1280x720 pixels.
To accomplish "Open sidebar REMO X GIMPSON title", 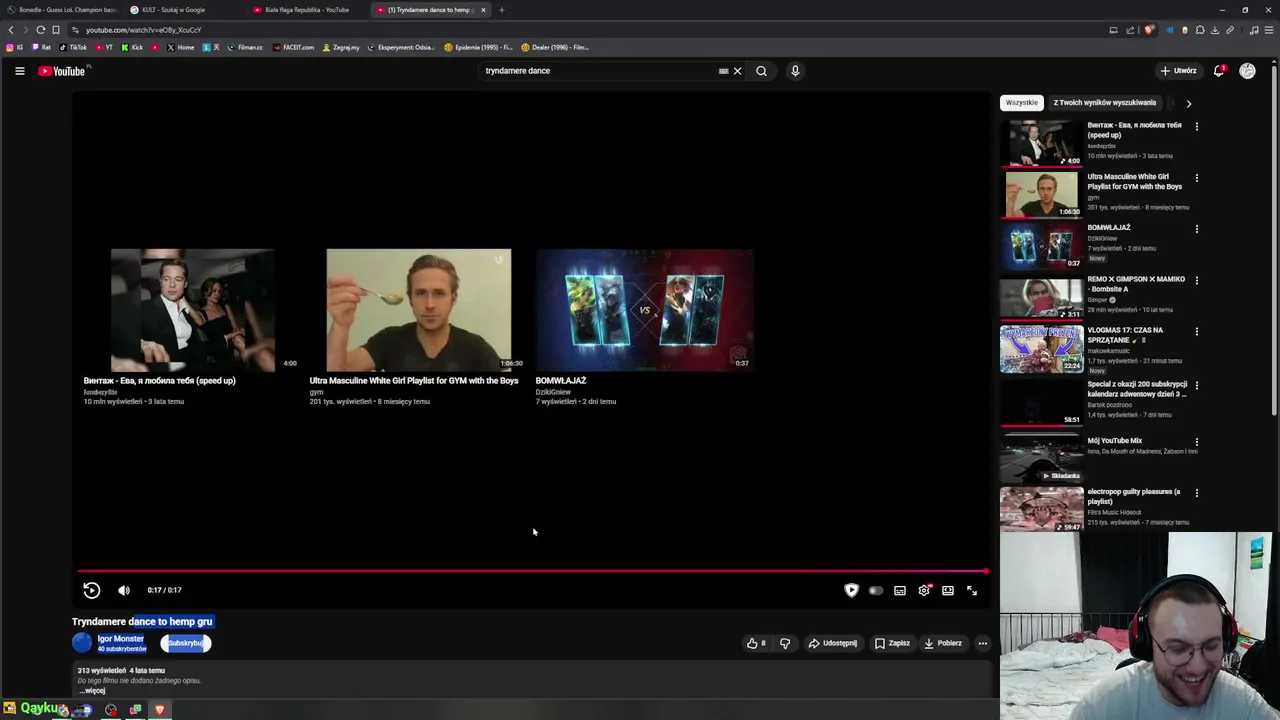I will [1136, 284].
